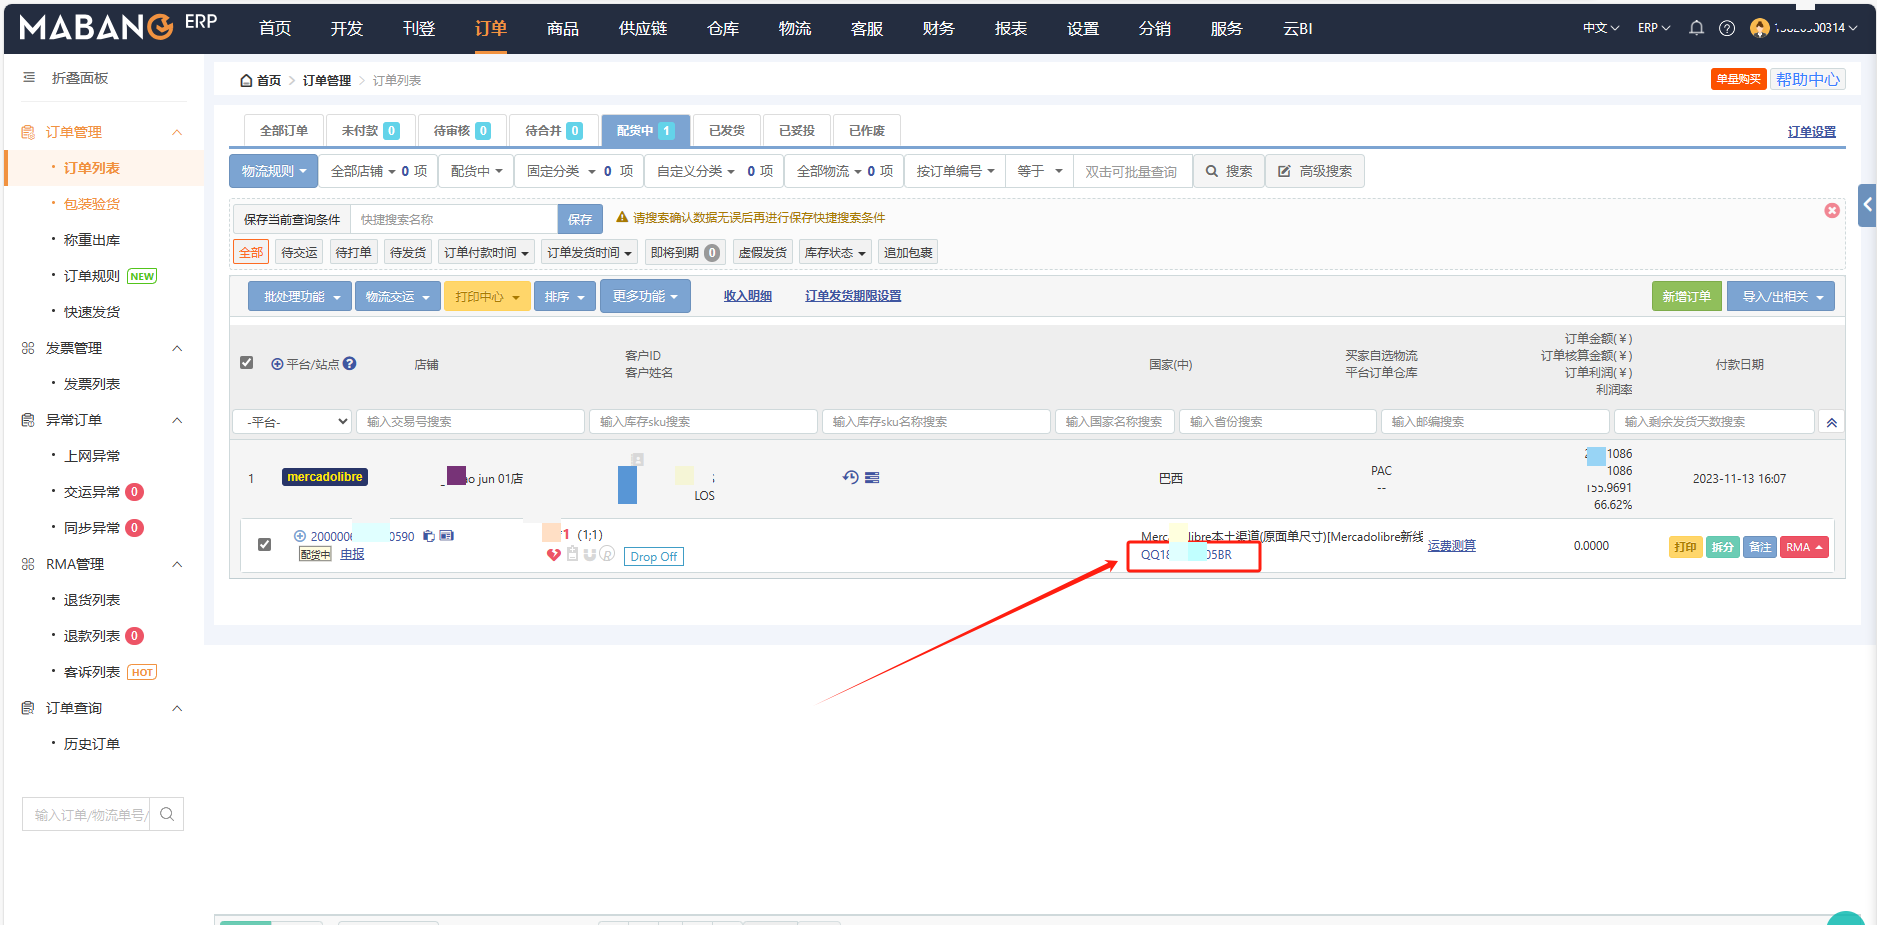1877x925 pixels.
Task: Click the fold panel hamburger icon
Action: 29,78
